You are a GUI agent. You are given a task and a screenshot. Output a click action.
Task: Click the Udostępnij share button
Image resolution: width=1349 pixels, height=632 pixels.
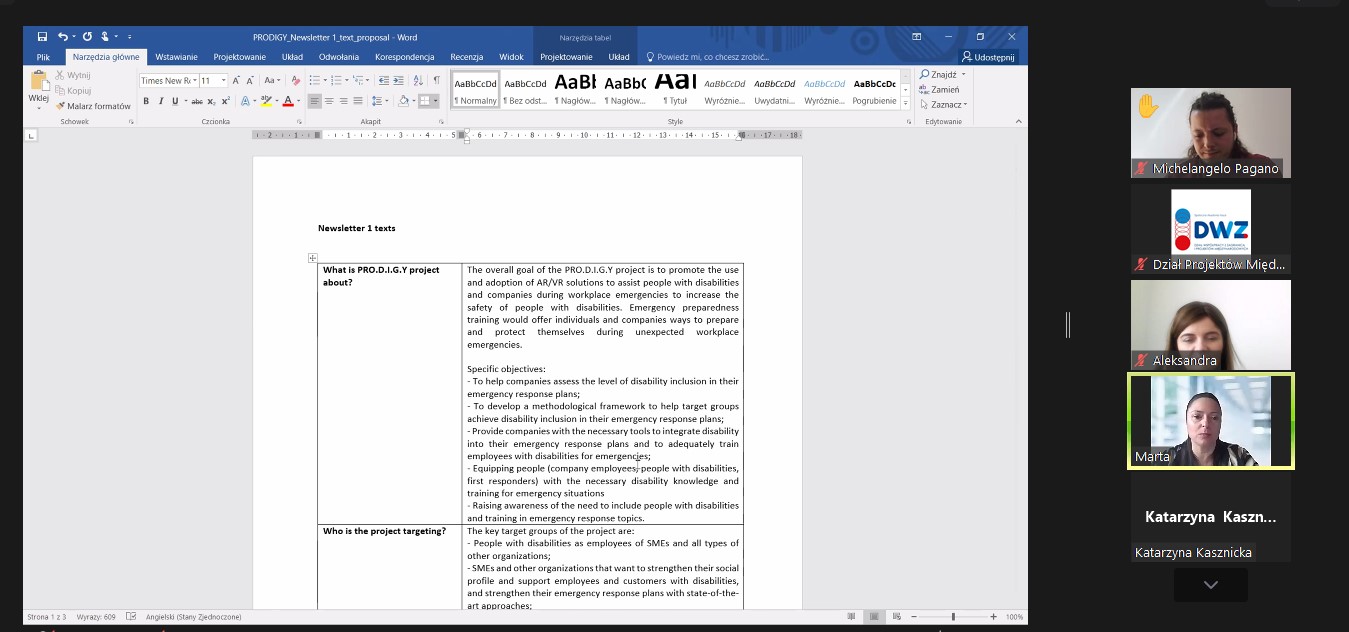(987, 57)
